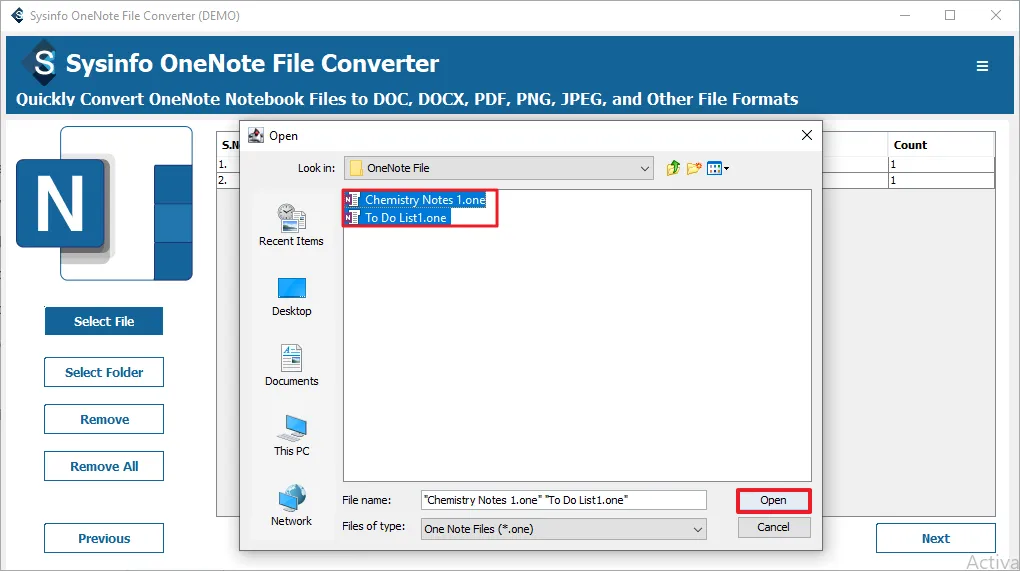Select Chemistry Notes 1.one file name
1020x571 pixels.
[x=425, y=200]
